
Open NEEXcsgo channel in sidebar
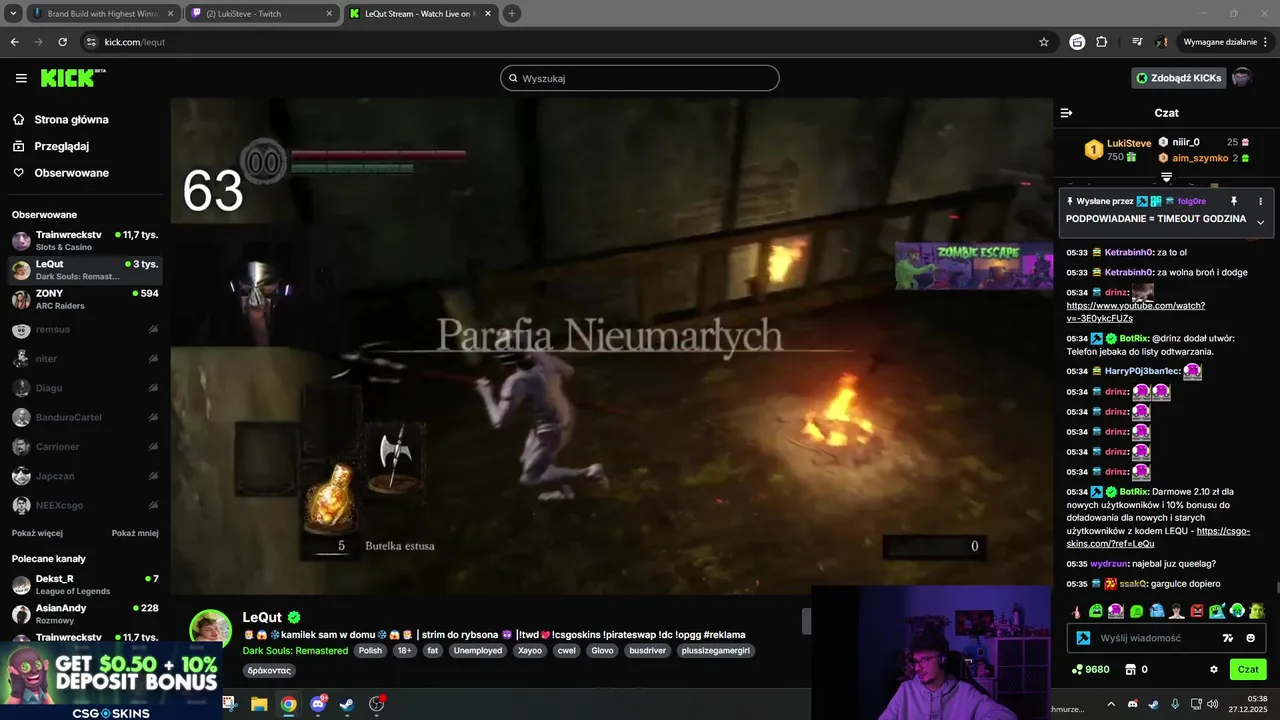(85, 505)
